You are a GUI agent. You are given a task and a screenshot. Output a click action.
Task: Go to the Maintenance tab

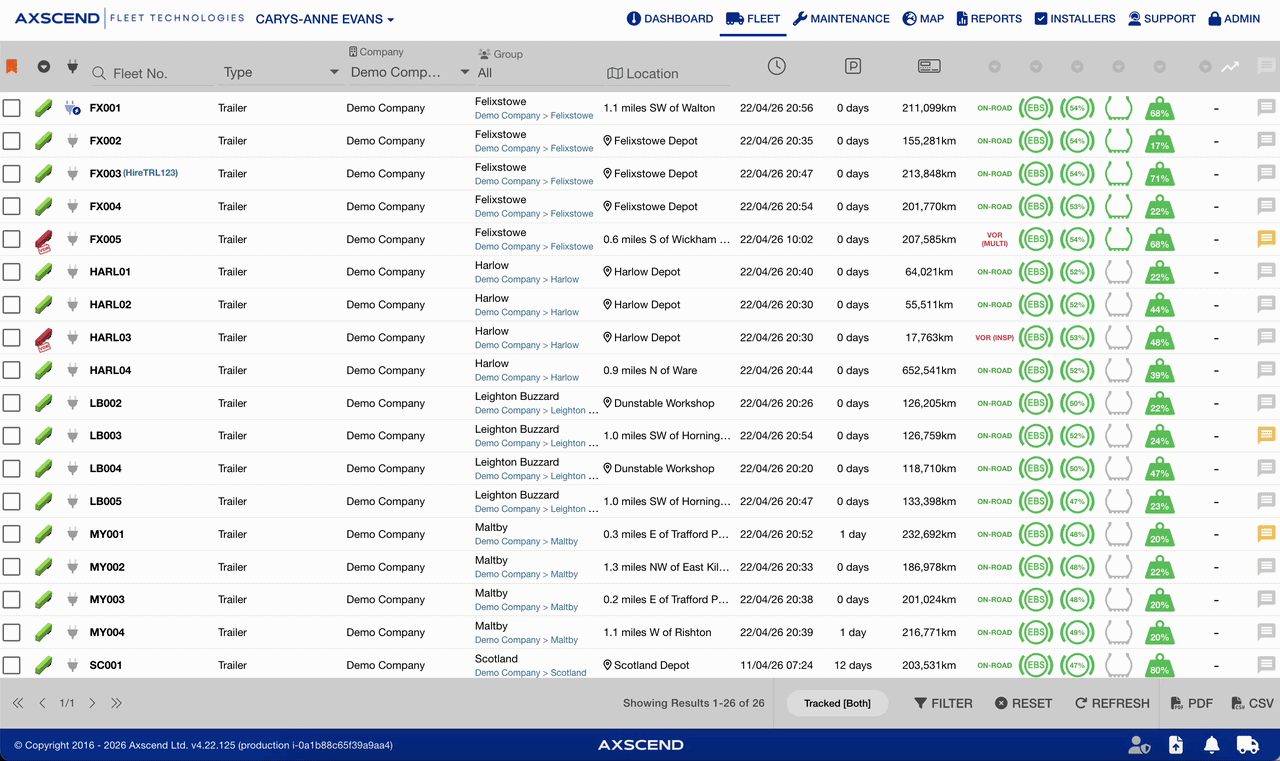[x=841, y=19]
